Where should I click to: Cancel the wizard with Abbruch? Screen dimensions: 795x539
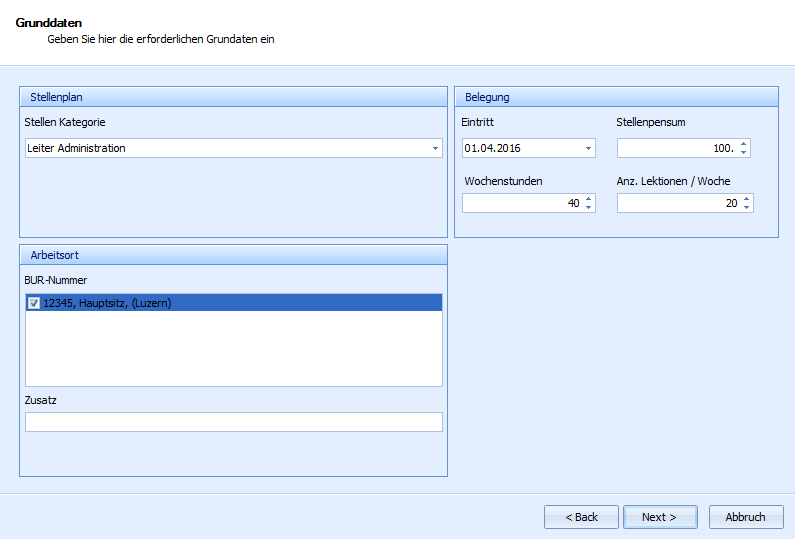click(x=745, y=517)
